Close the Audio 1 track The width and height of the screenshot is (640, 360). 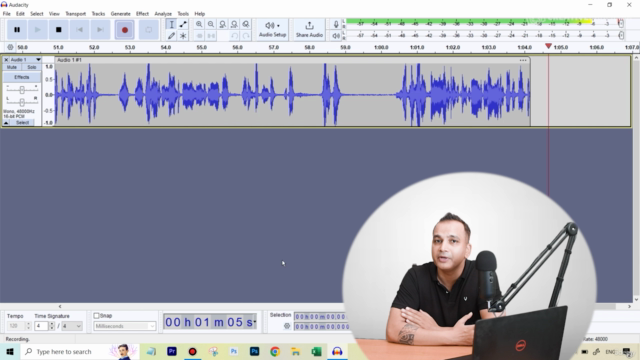pos(6,60)
